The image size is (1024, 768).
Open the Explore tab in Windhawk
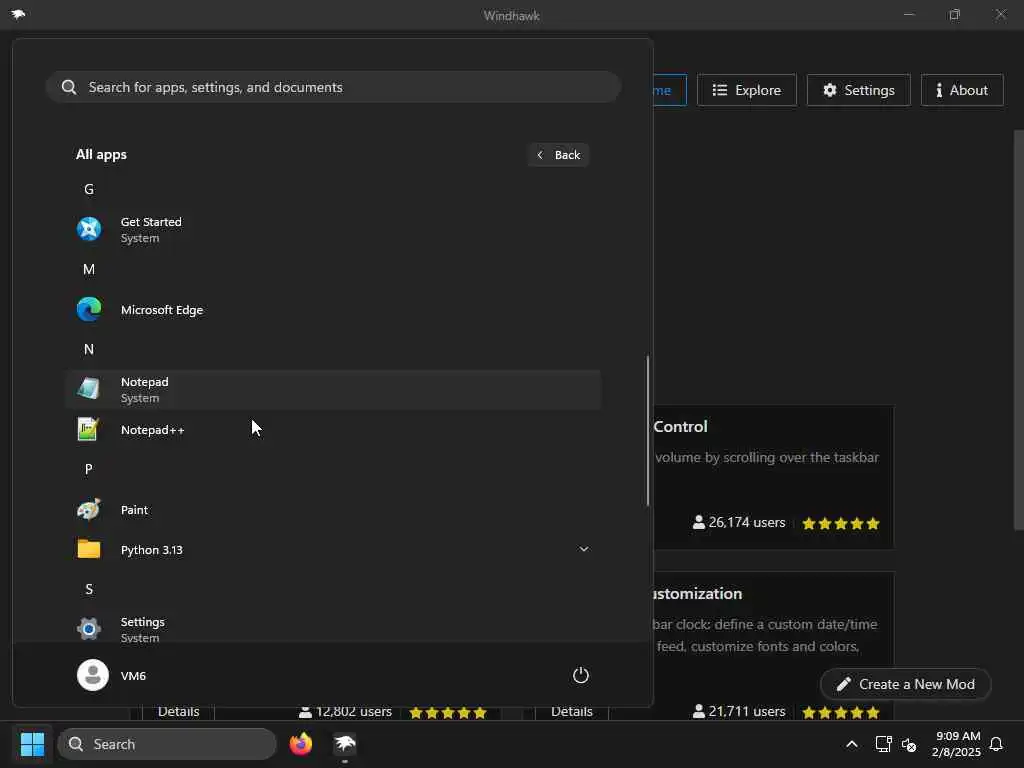(x=746, y=90)
